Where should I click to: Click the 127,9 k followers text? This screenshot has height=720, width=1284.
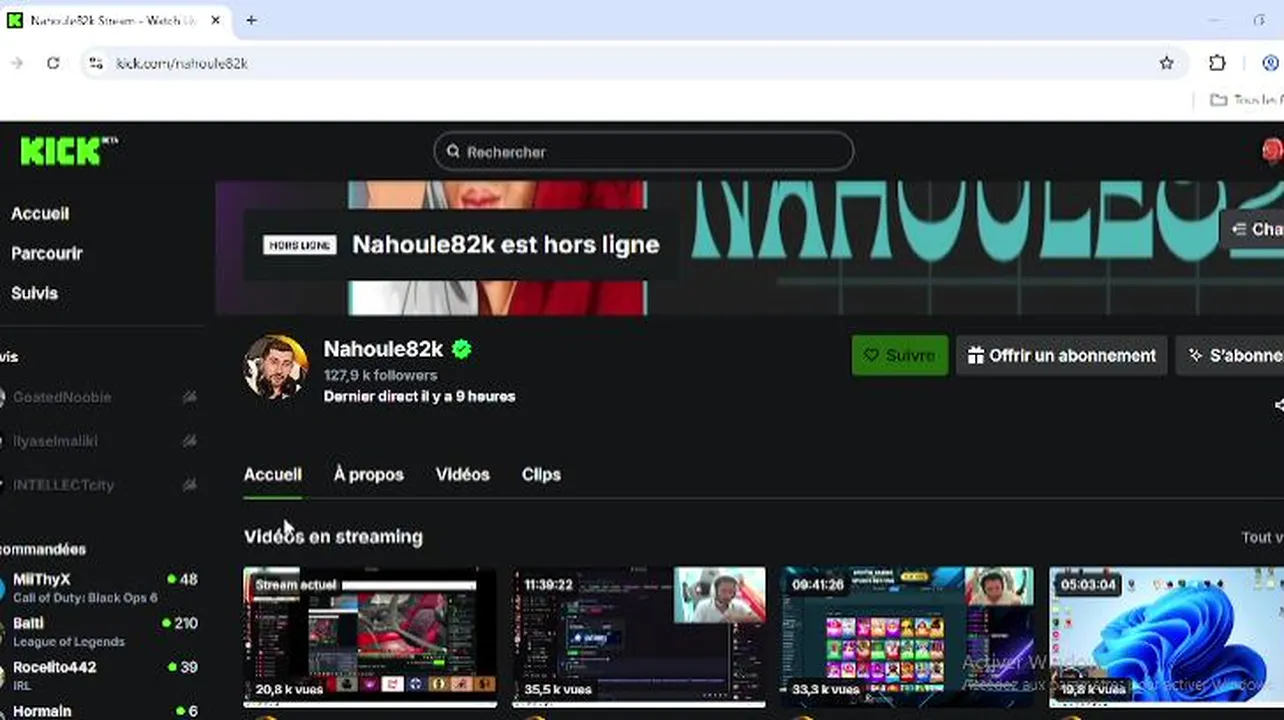[x=381, y=375]
